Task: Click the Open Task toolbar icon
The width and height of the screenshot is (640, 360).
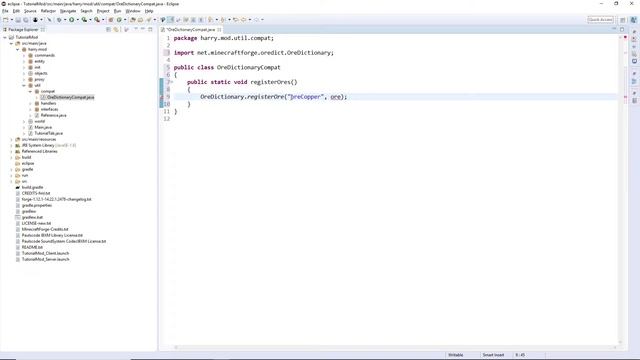Action: click(140, 20)
